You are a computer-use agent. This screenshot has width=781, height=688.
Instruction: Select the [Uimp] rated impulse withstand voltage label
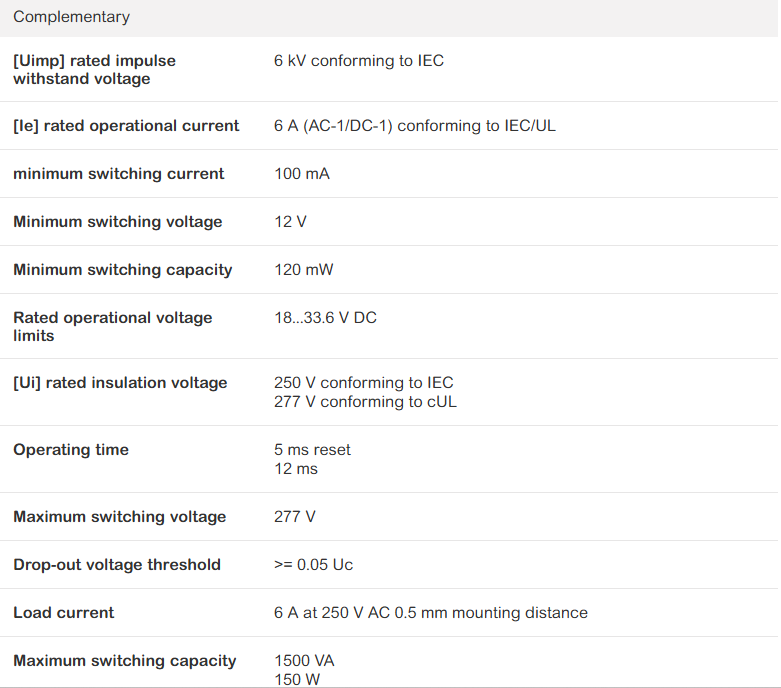(x=94, y=70)
